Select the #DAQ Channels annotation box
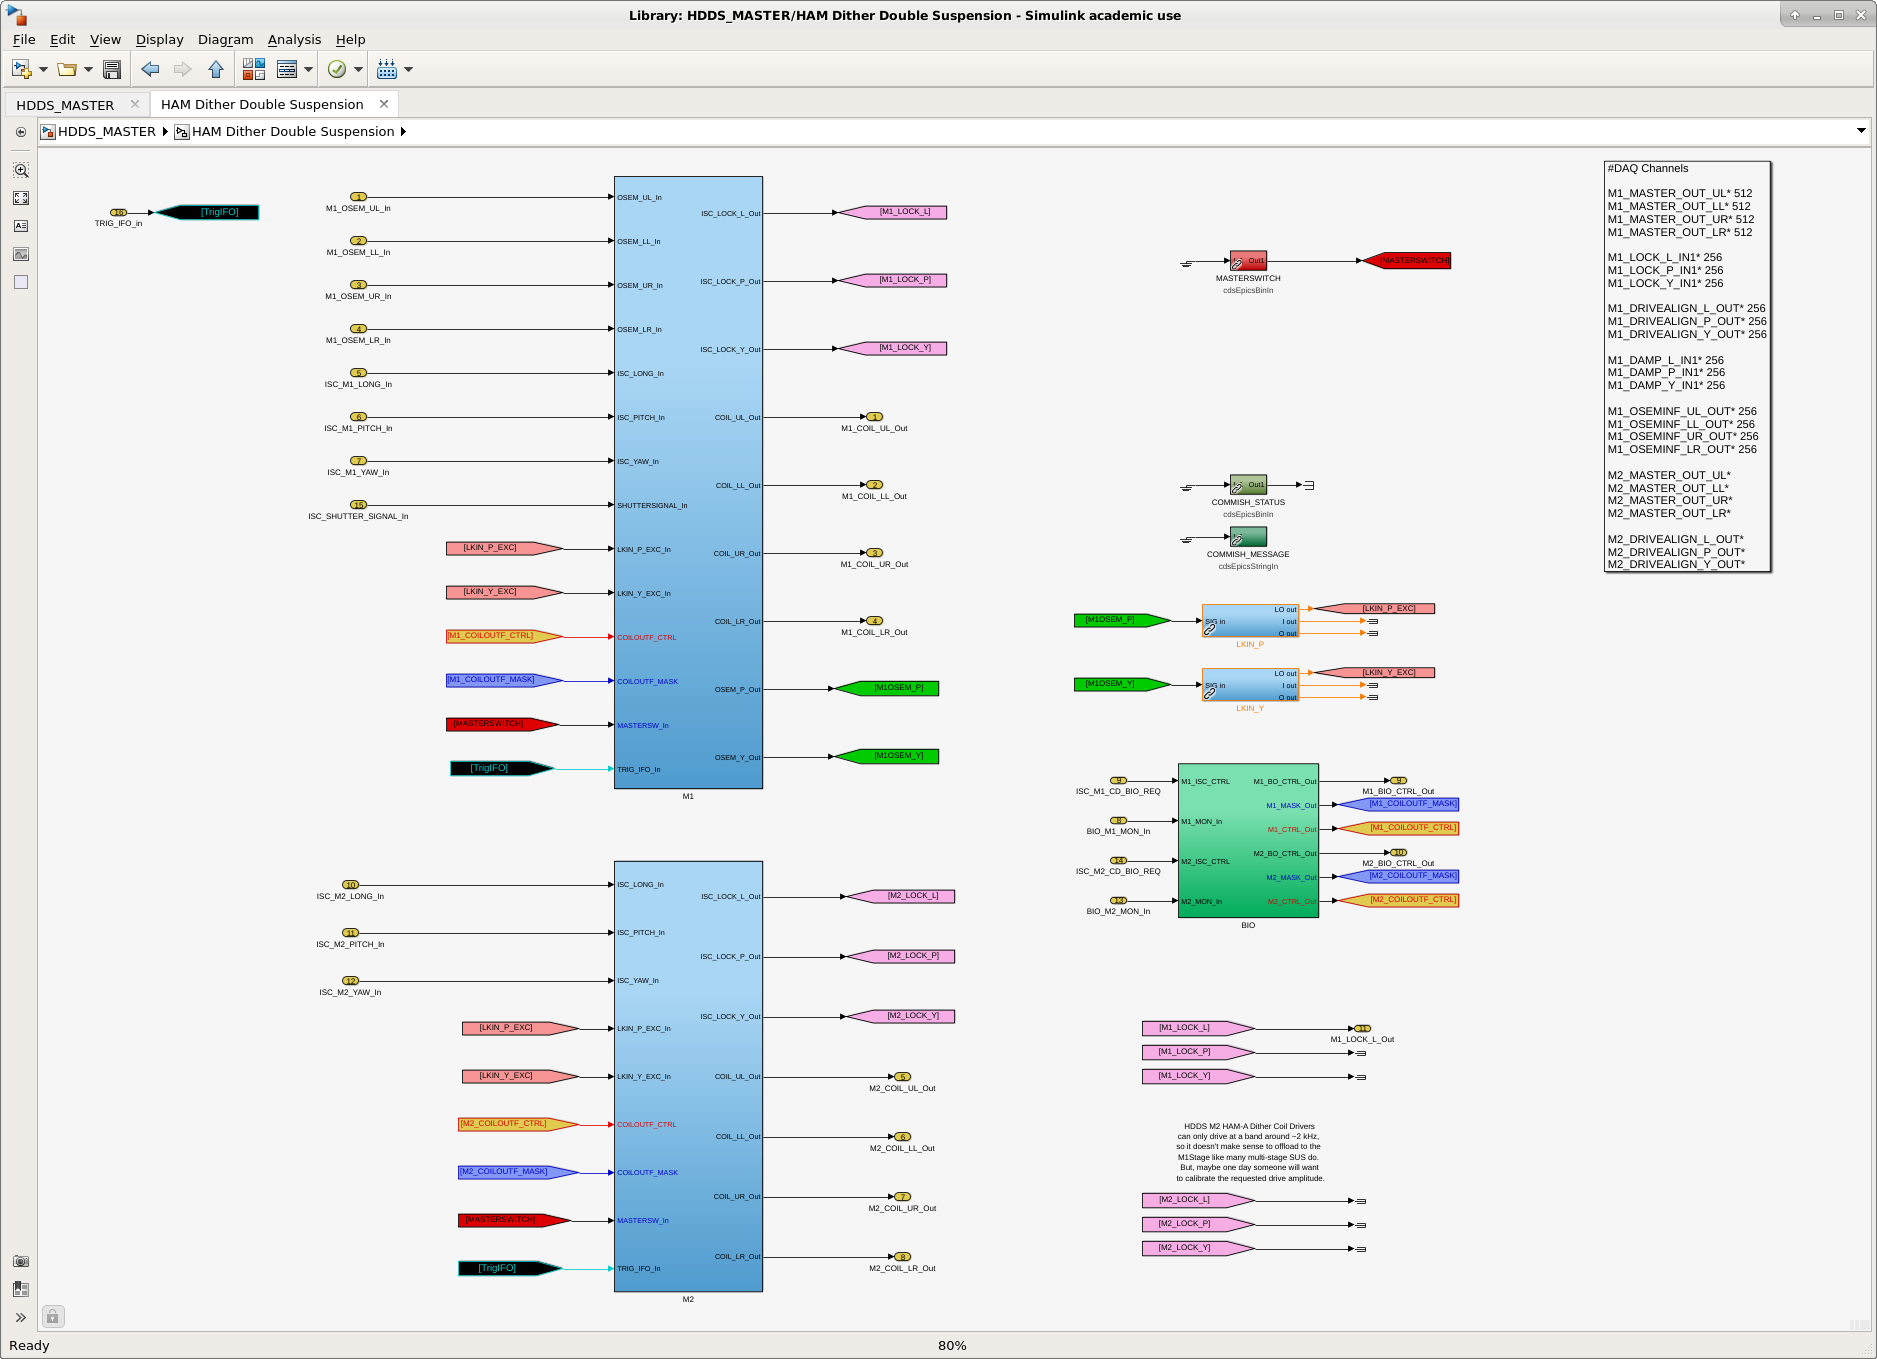Viewport: 1877px width, 1359px height. tap(1687, 367)
